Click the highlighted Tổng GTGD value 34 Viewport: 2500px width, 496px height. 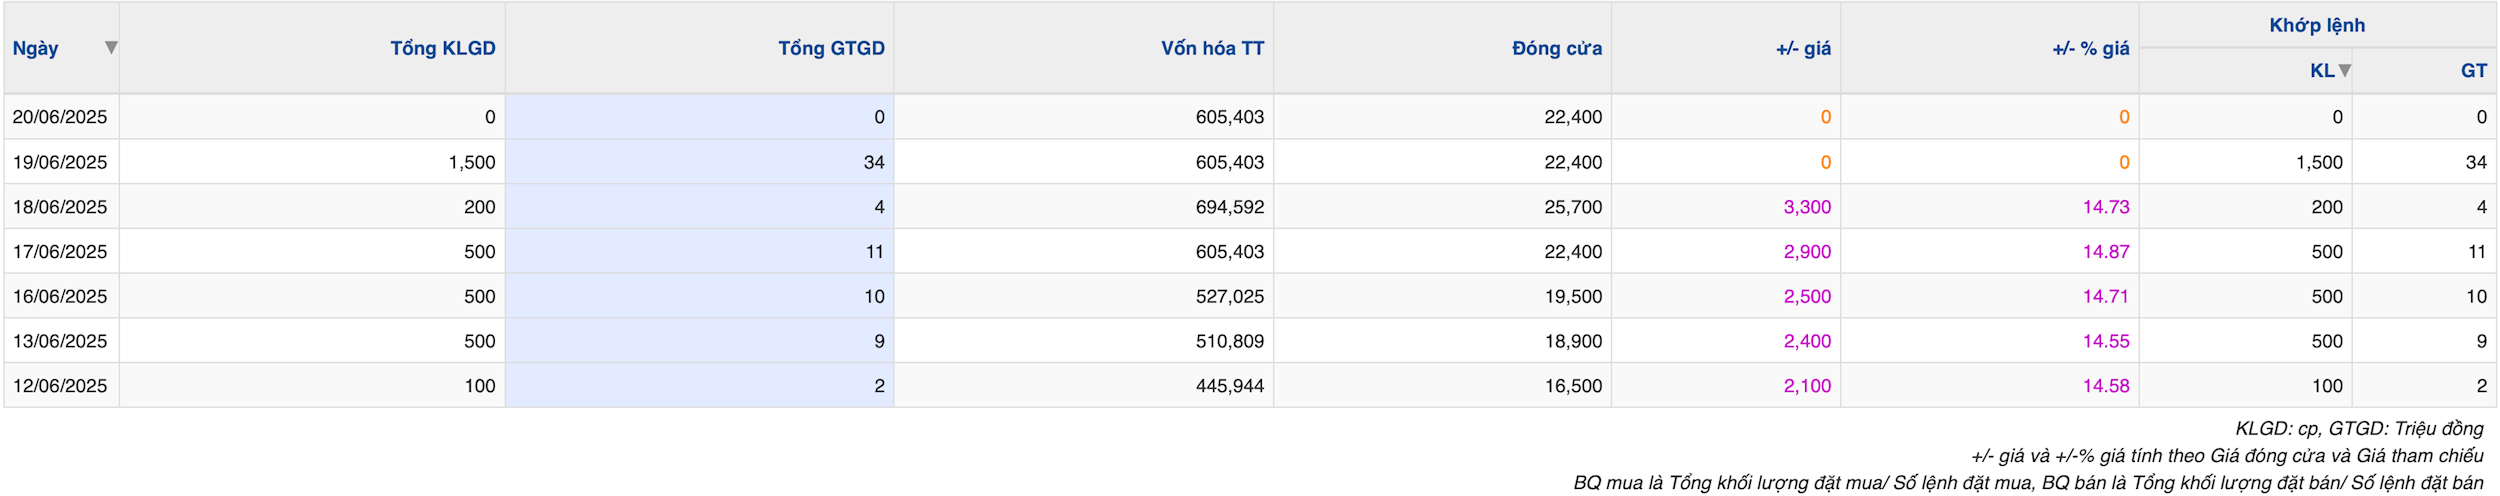(x=873, y=162)
